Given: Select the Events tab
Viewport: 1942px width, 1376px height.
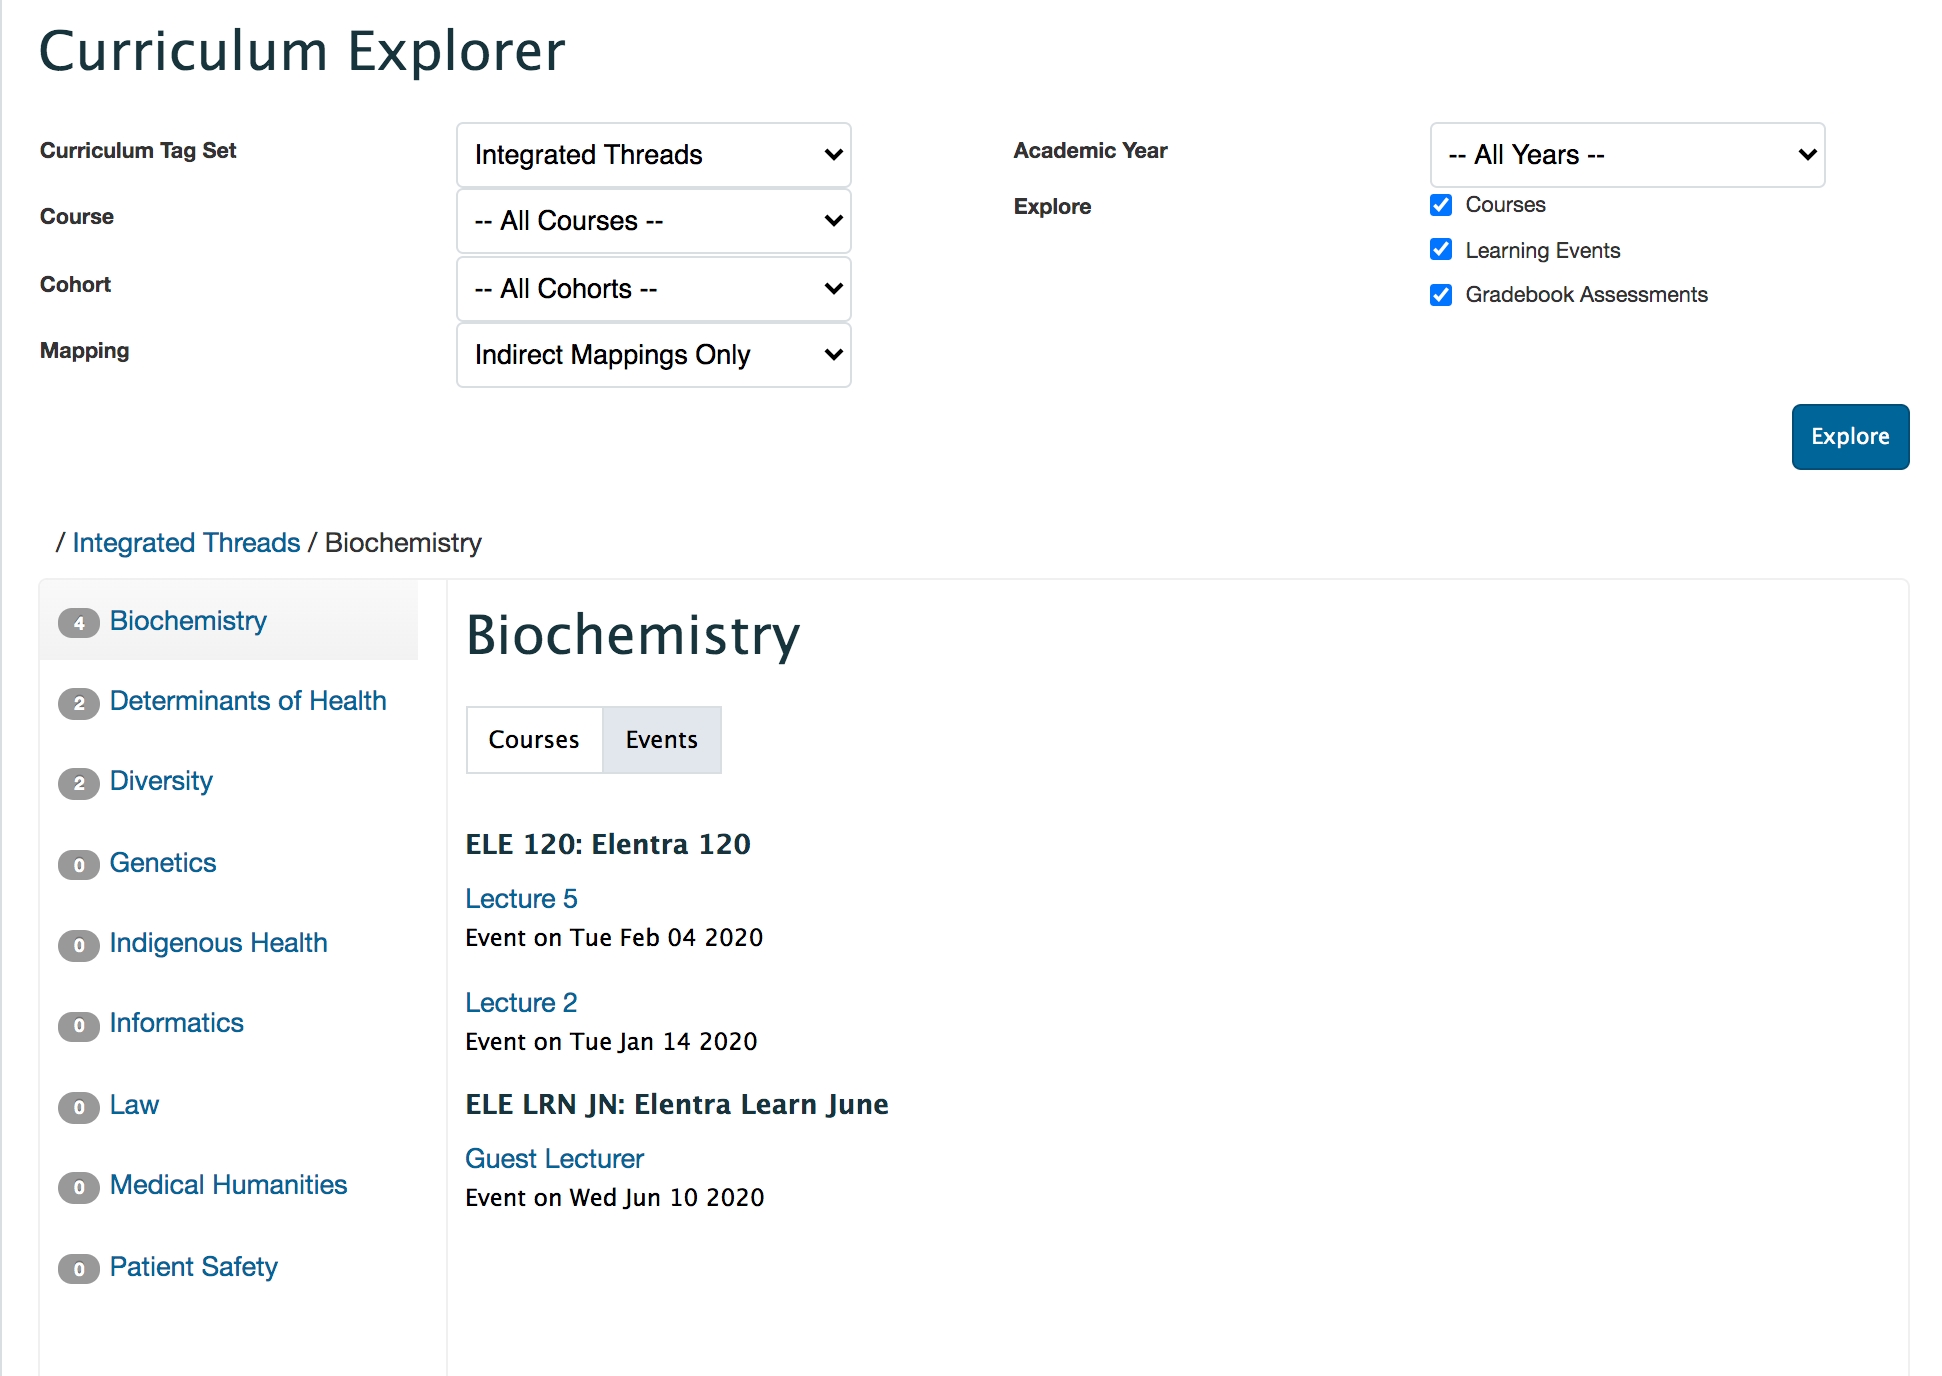Looking at the screenshot, I should [x=661, y=740].
